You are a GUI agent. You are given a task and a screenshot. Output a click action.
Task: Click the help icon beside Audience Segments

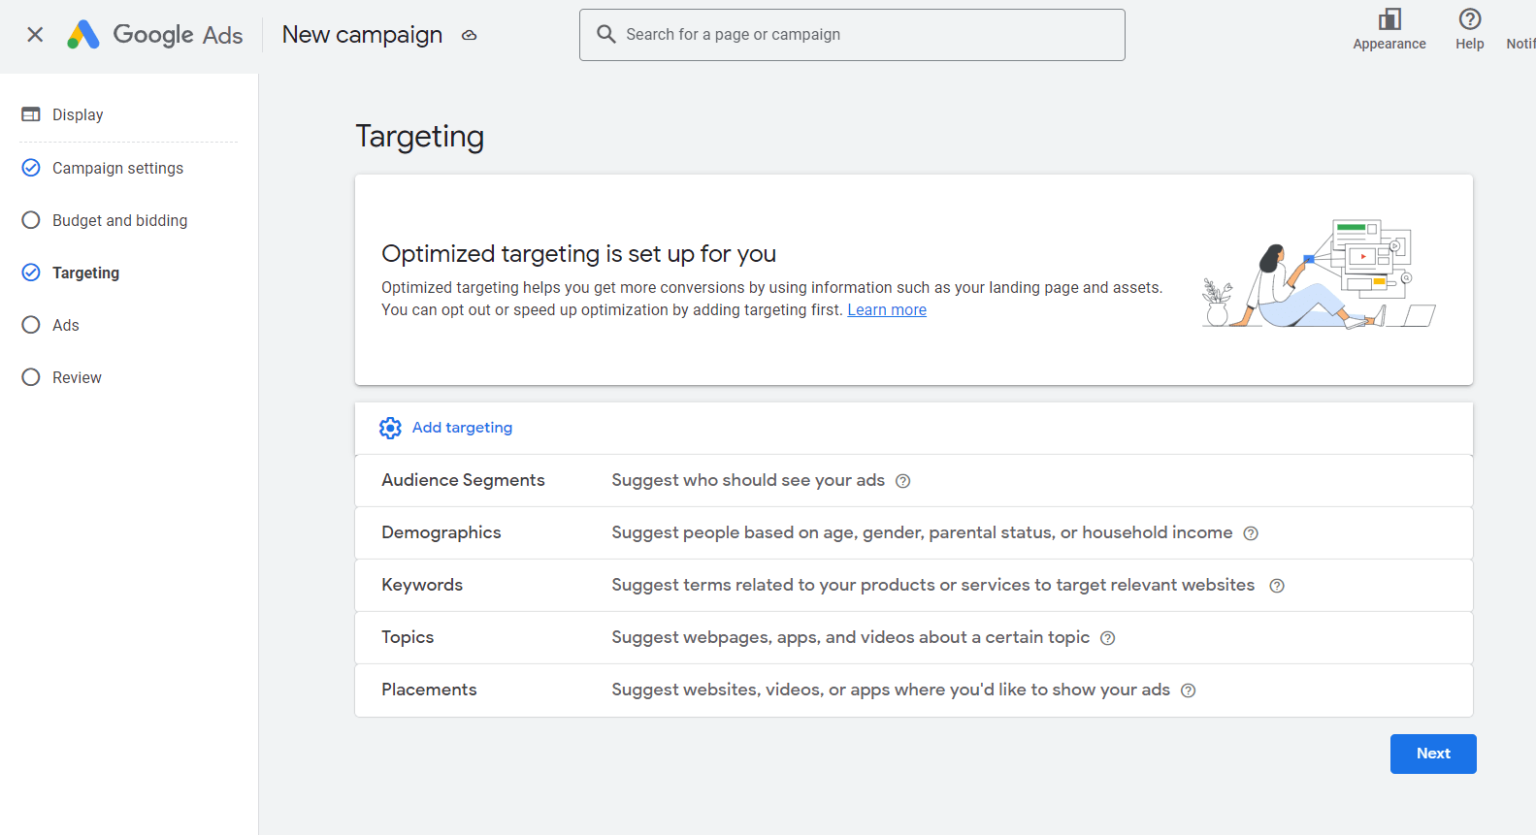pos(903,480)
